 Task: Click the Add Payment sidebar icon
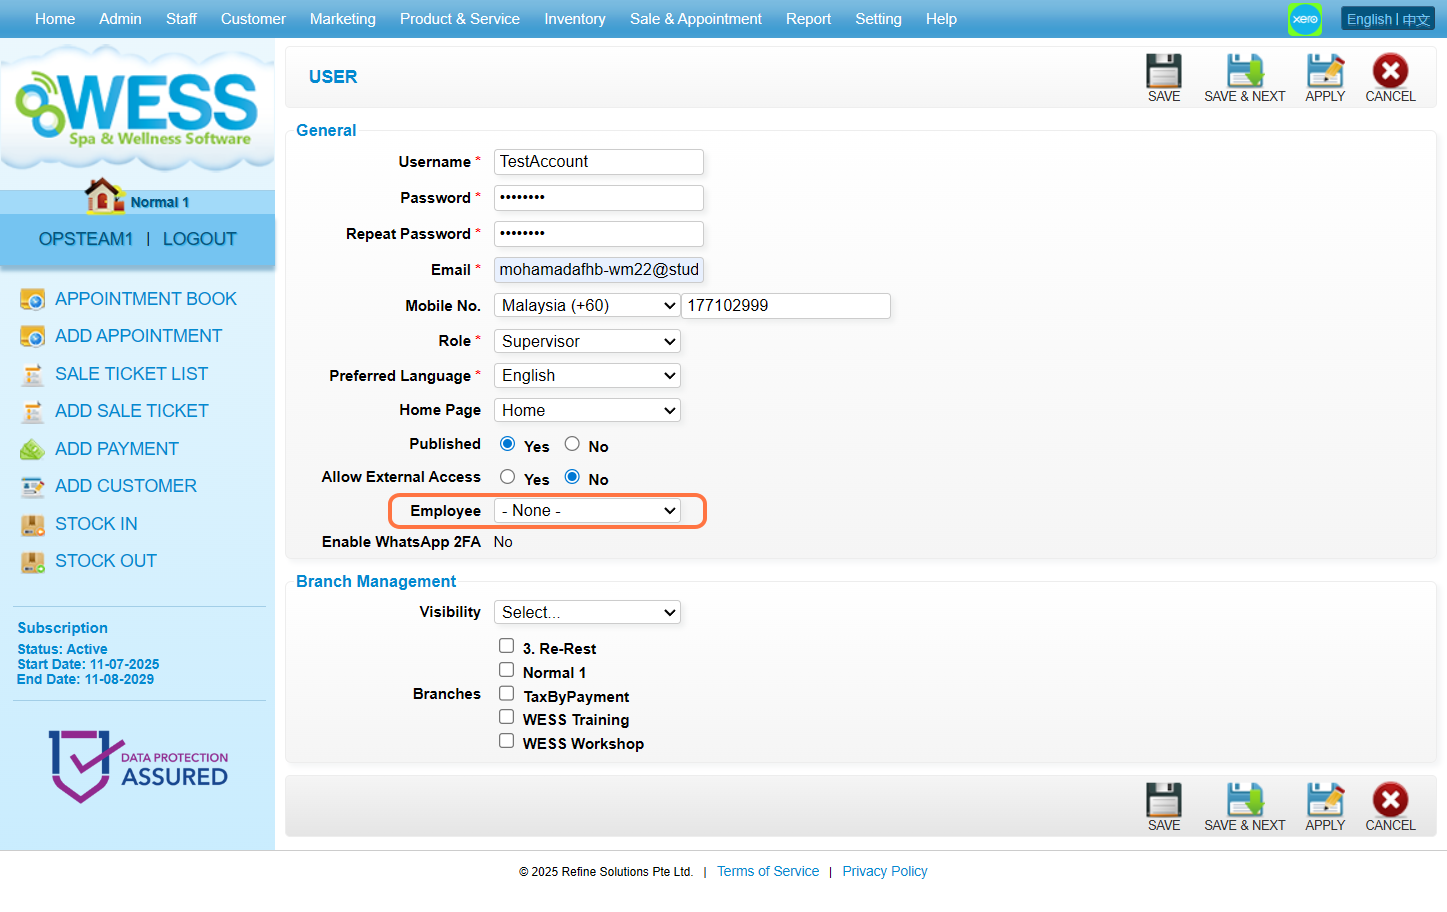pos(33,449)
